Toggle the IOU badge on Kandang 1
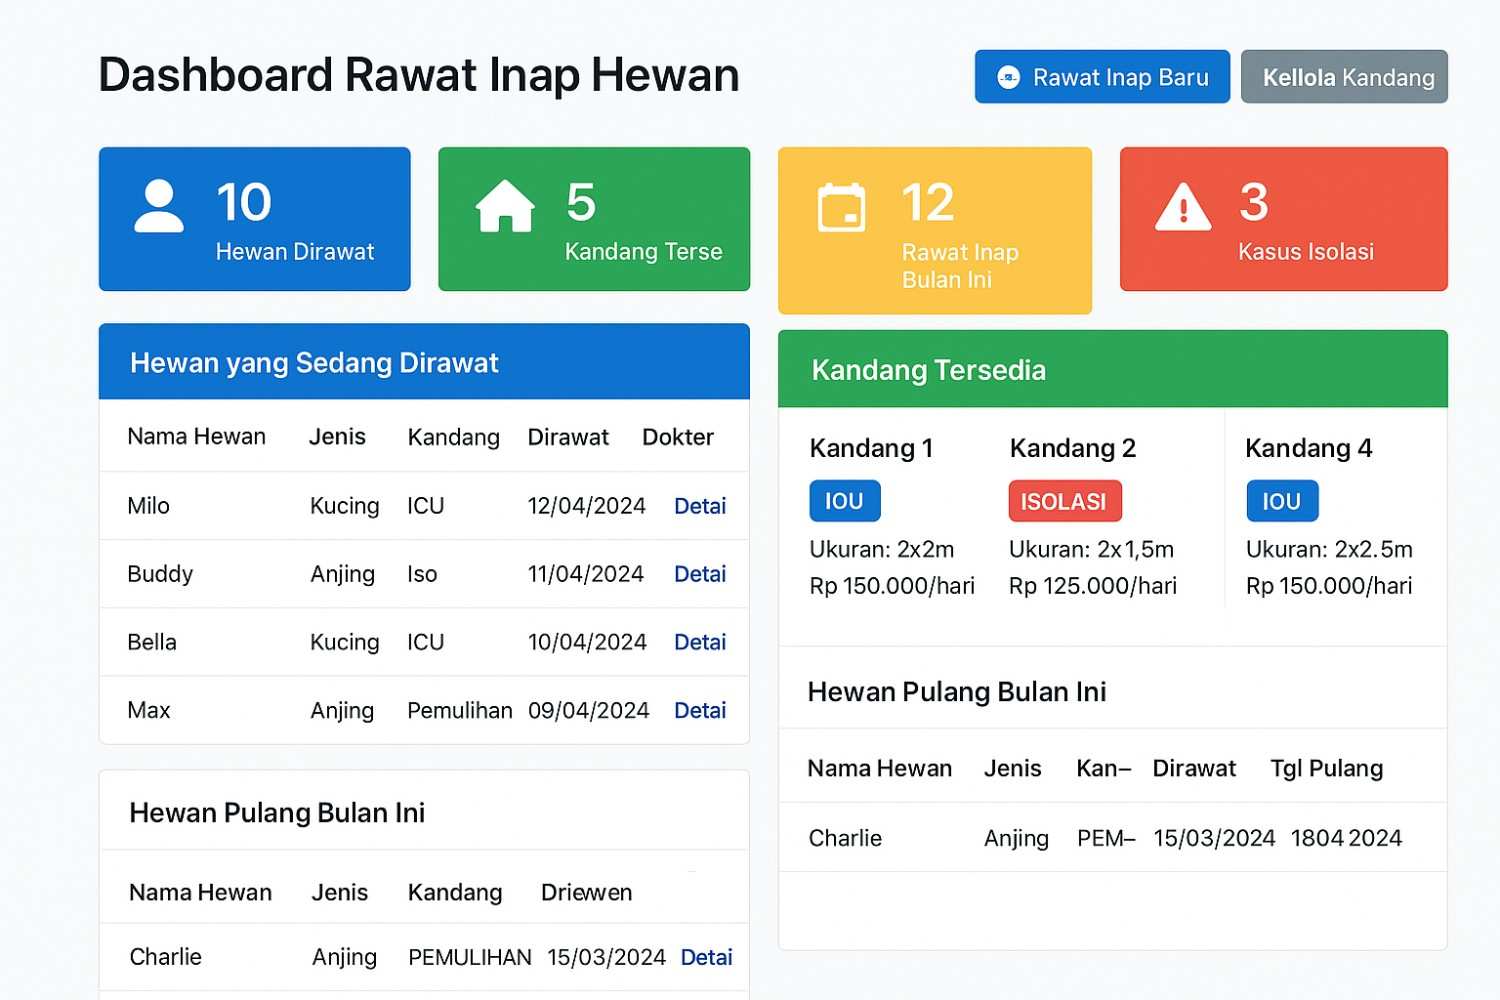The width and height of the screenshot is (1500, 1000). pyautogui.click(x=844, y=501)
